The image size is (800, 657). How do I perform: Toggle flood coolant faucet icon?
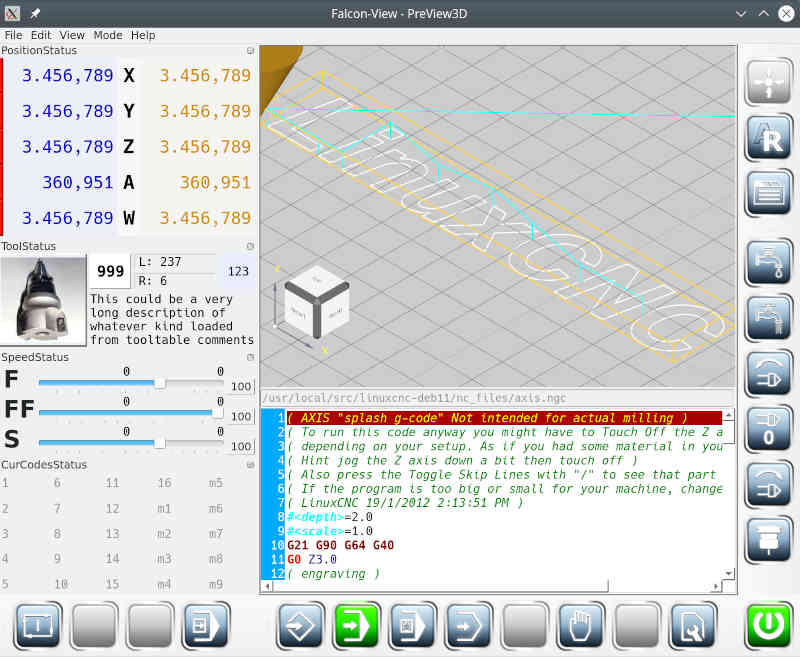click(768, 319)
